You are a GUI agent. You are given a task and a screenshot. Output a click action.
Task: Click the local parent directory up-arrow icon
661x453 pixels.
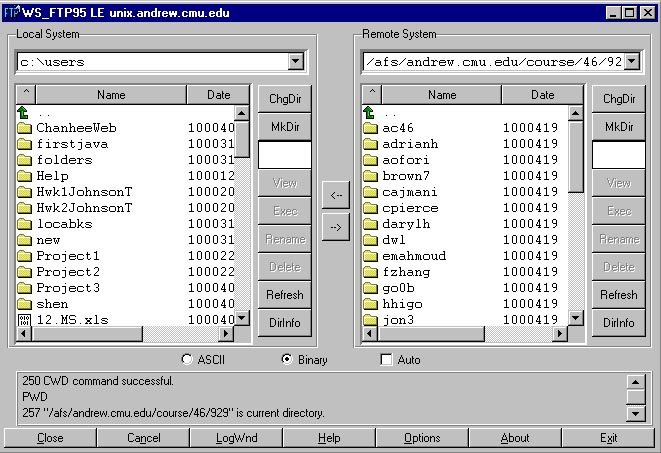tap(23, 113)
